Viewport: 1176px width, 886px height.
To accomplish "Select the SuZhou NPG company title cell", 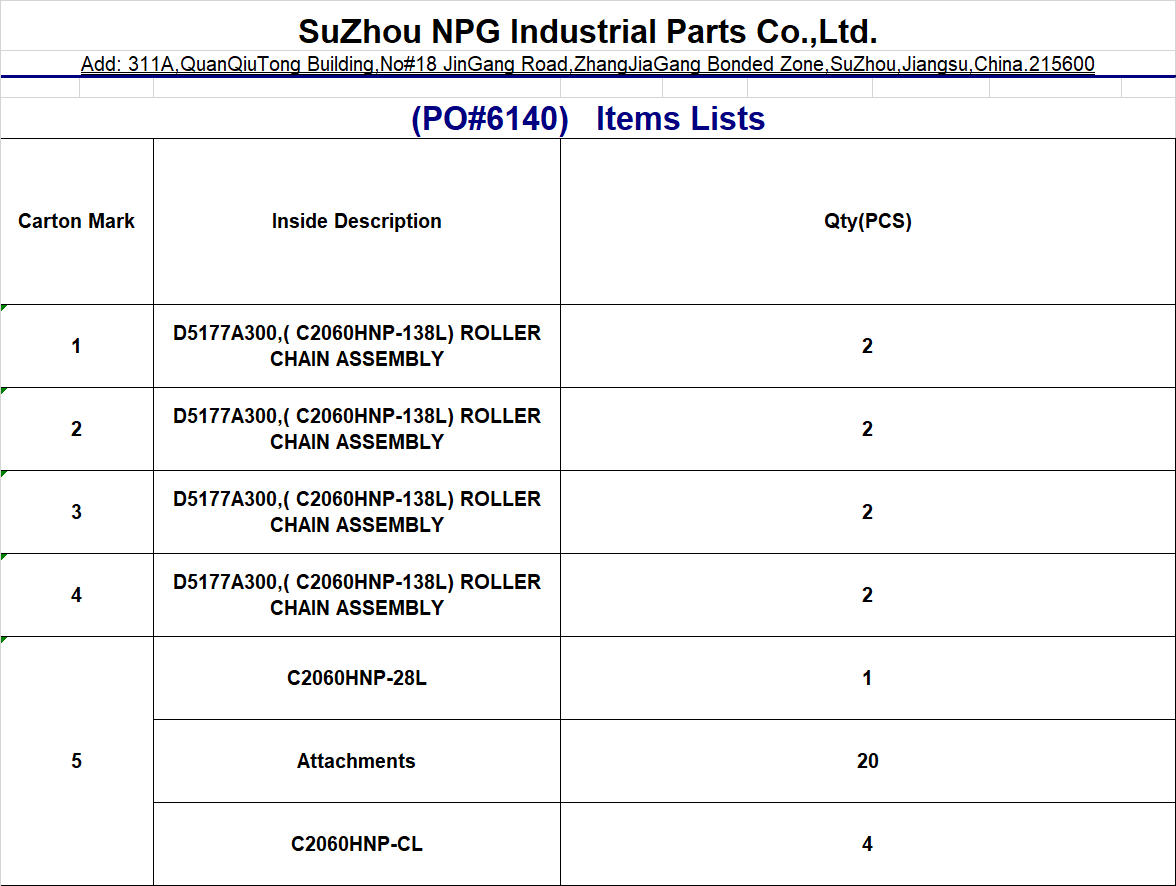I will pyautogui.click(x=588, y=31).
